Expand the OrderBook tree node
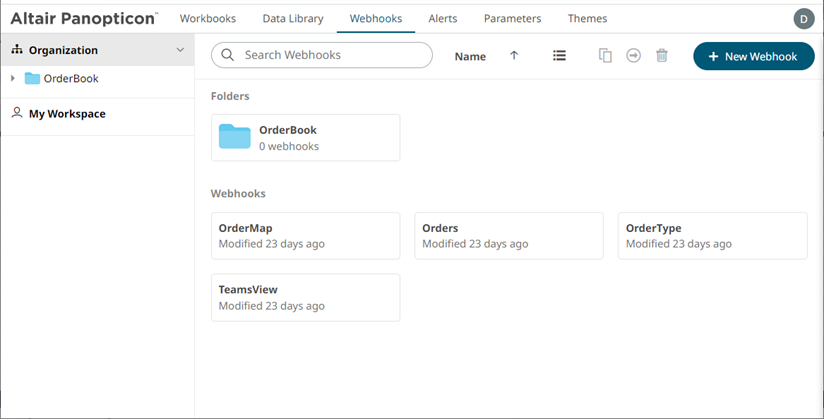This screenshot has width=824, height=419. tap(12, 78)
